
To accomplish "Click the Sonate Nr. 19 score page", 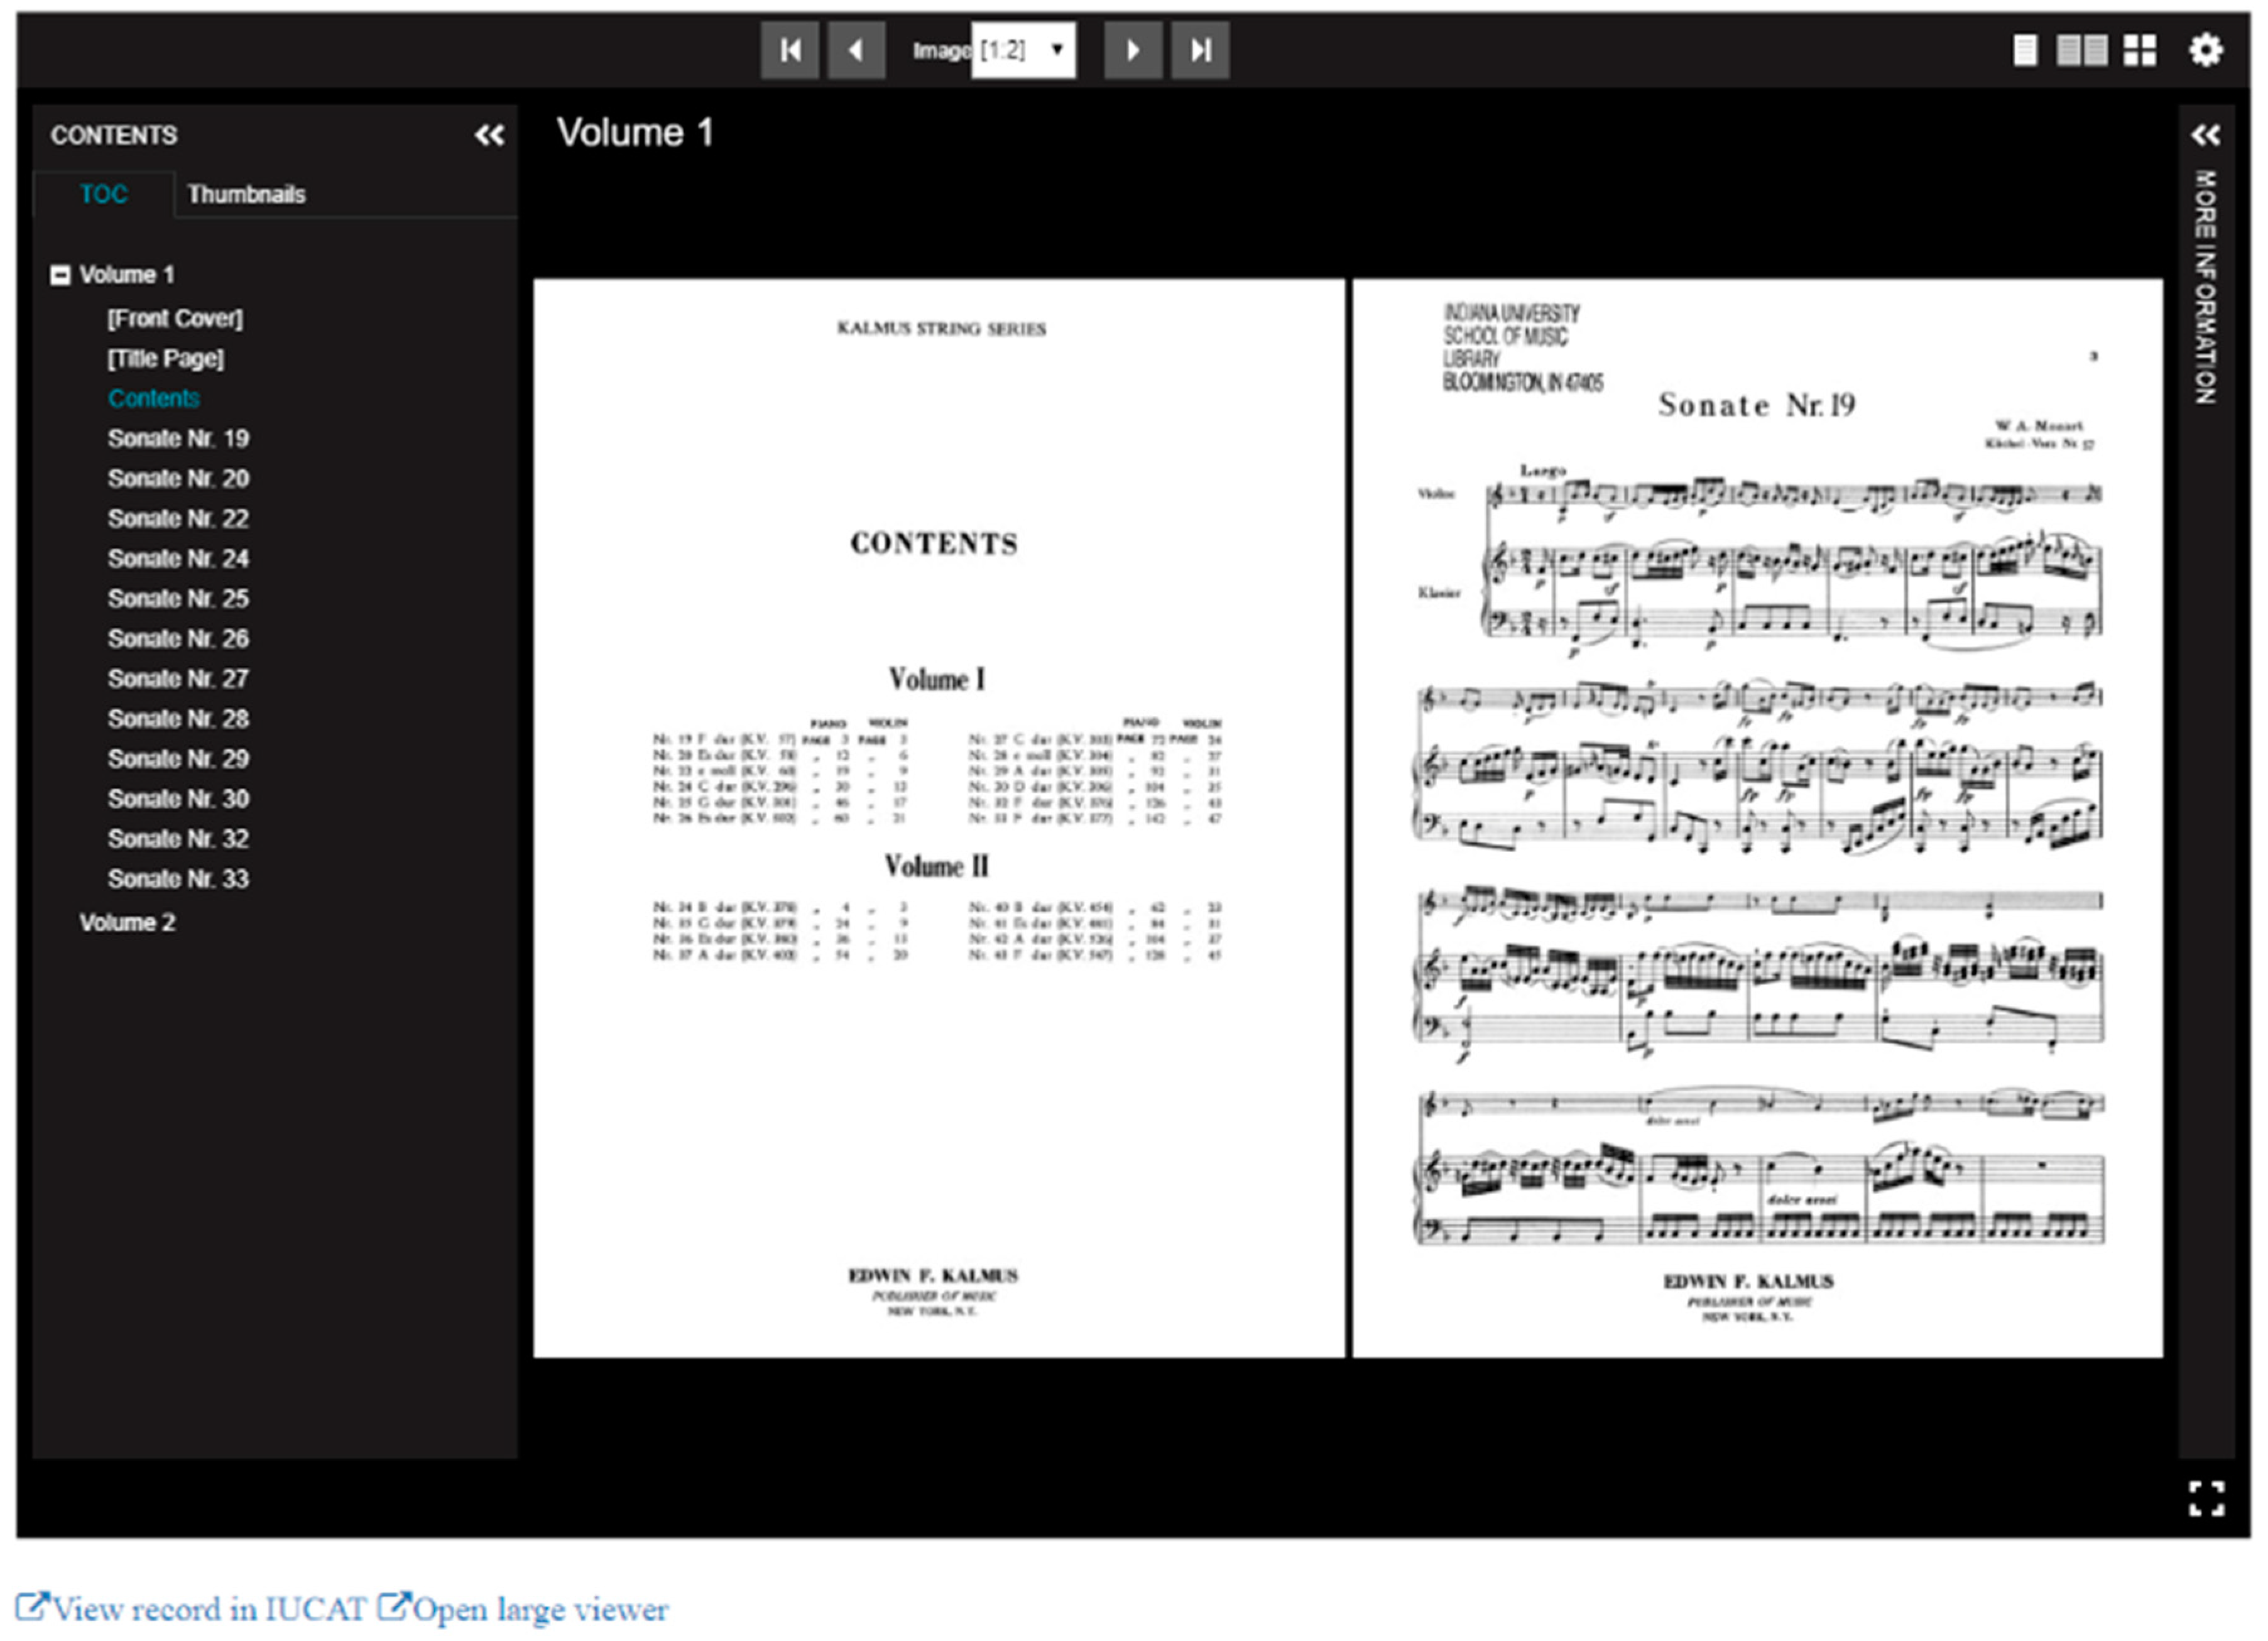I will [x=1757, y=817].
